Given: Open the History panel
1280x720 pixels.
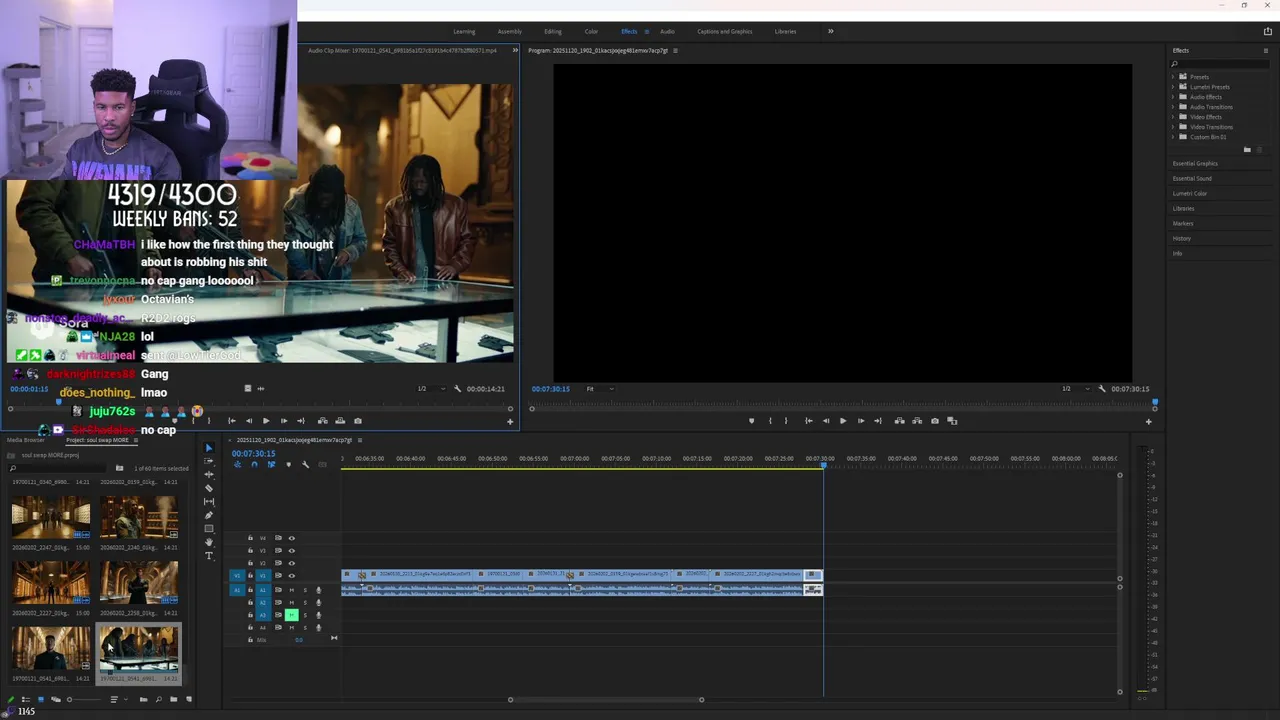Looking at the screenshot, I should pyautogui.click(x=1182, y=238).
